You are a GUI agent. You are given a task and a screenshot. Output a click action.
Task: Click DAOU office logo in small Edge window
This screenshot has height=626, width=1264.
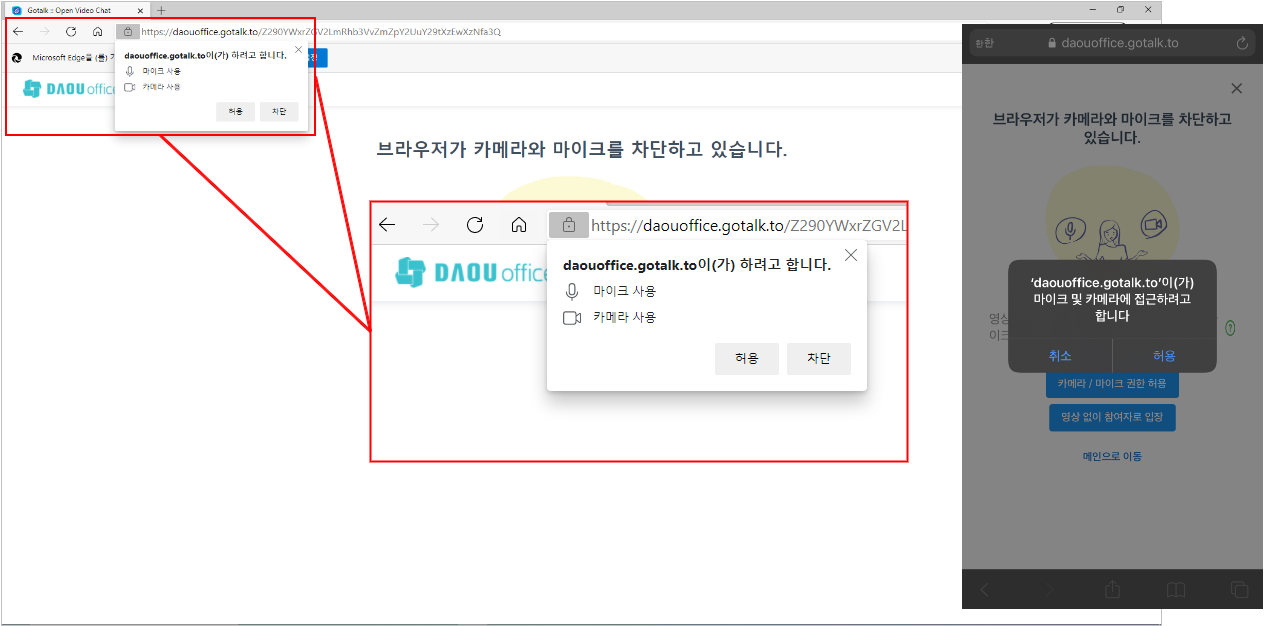70,88
